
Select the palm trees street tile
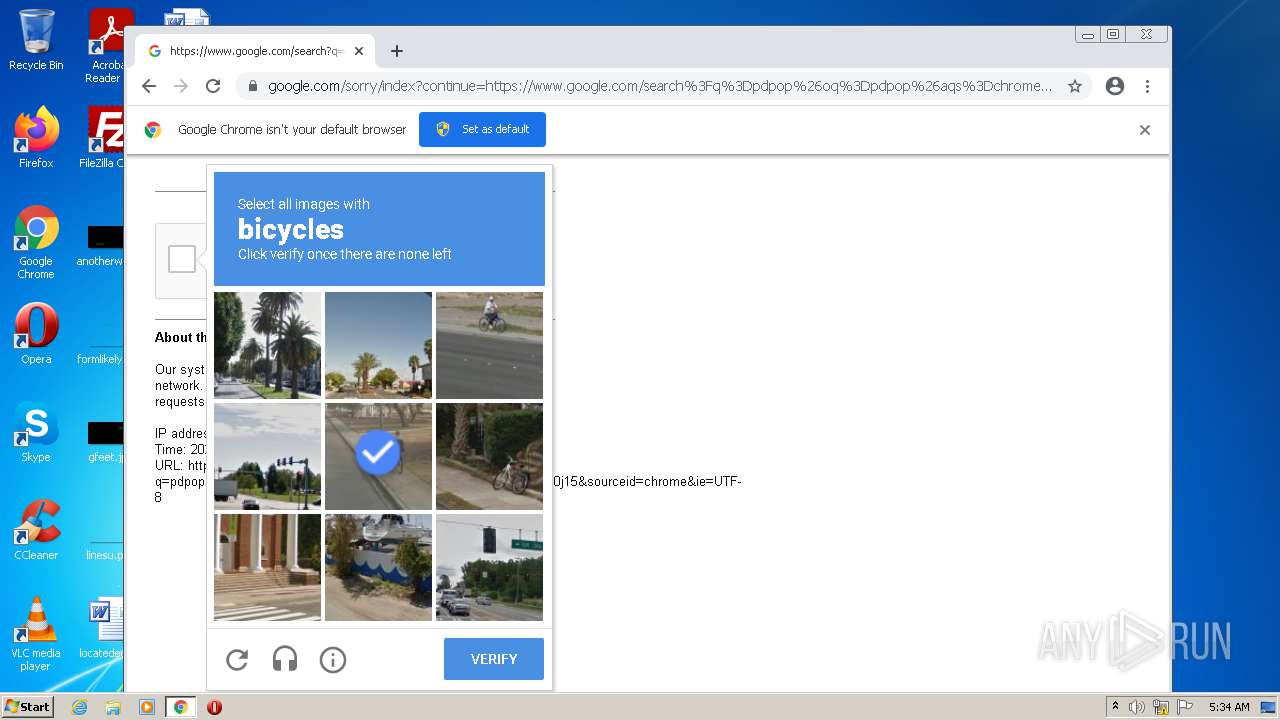(x=267, y=345)
